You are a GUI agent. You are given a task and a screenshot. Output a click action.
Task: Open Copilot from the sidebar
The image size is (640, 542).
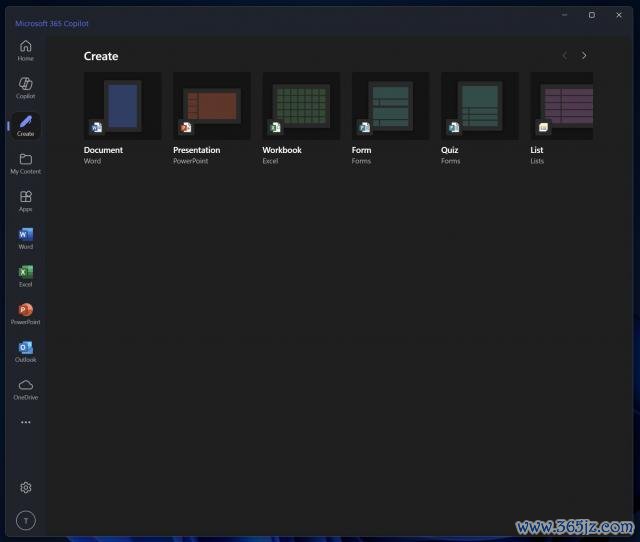[25, 88]
